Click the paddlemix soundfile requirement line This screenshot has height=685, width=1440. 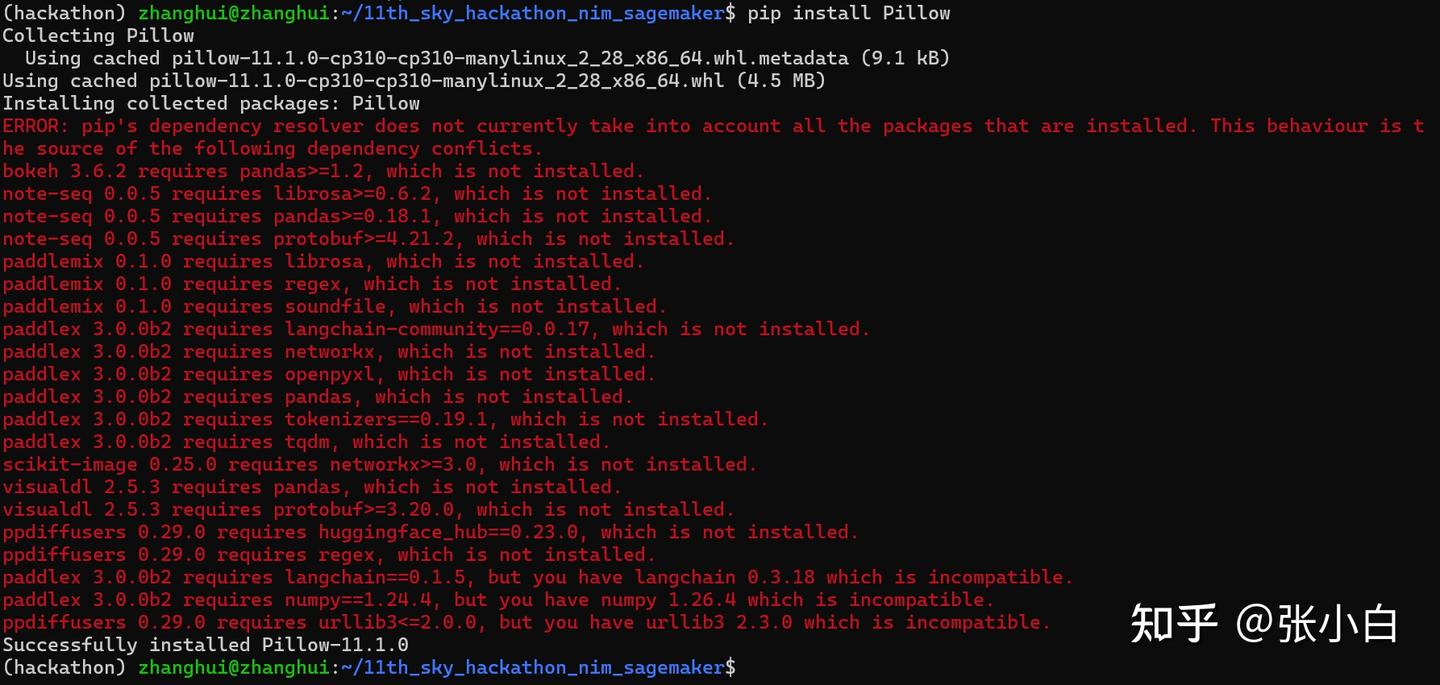334,307
